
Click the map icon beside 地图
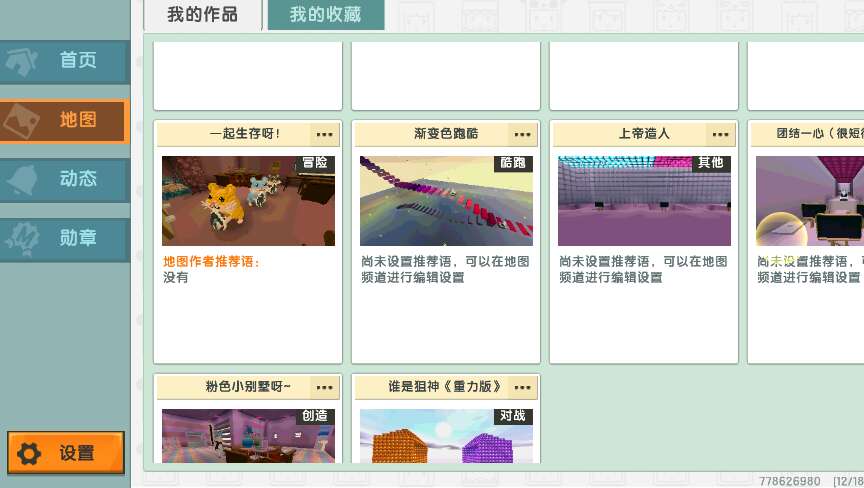(x=21, y=121)
